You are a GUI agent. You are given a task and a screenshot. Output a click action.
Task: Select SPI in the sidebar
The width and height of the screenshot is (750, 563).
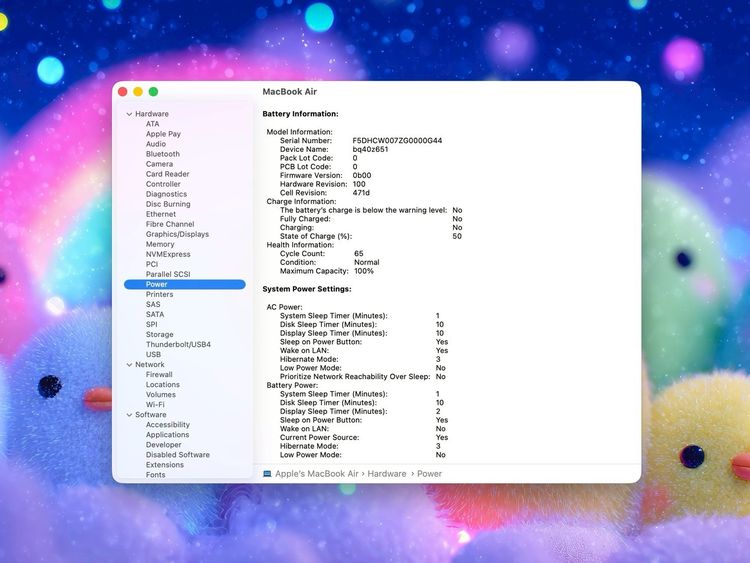pos(152,325)
